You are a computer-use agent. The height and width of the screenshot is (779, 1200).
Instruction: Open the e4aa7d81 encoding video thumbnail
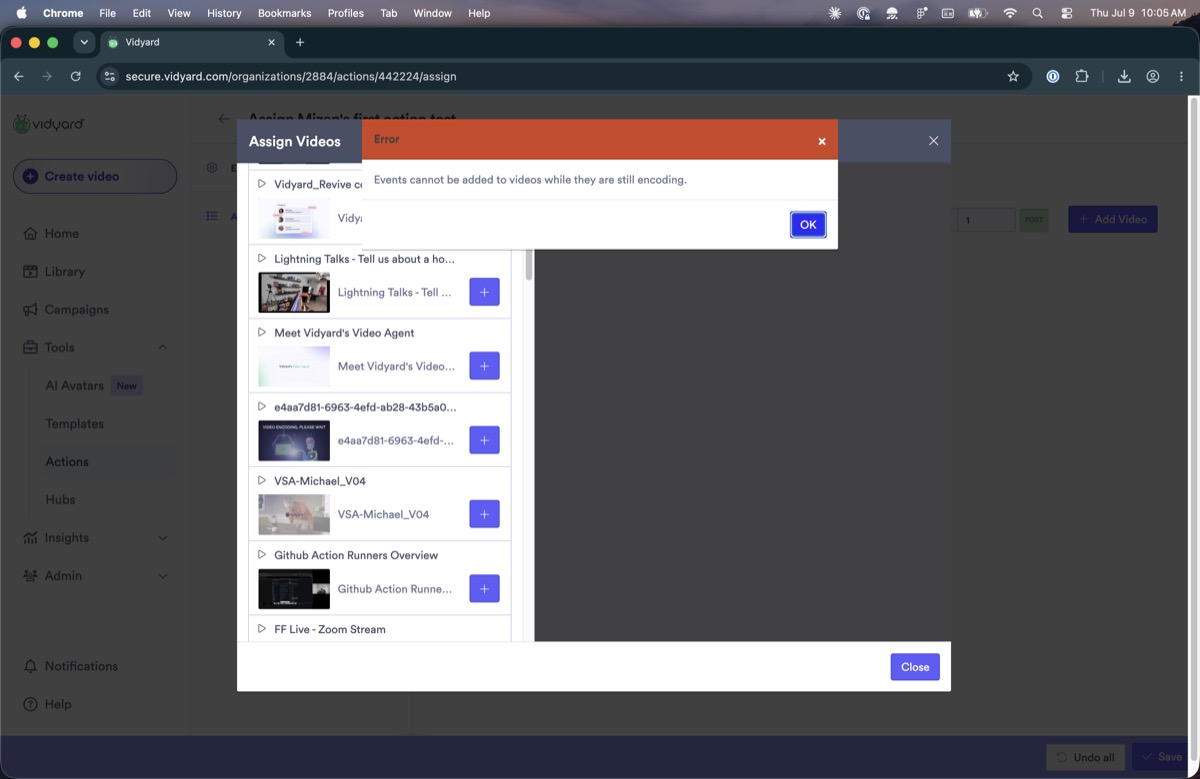pos(294,440)
